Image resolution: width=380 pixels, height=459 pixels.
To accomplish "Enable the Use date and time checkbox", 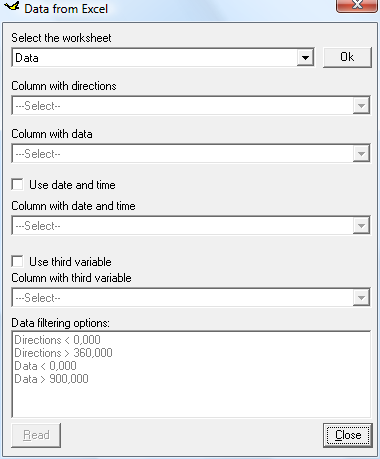I will [x=17, y=184].
